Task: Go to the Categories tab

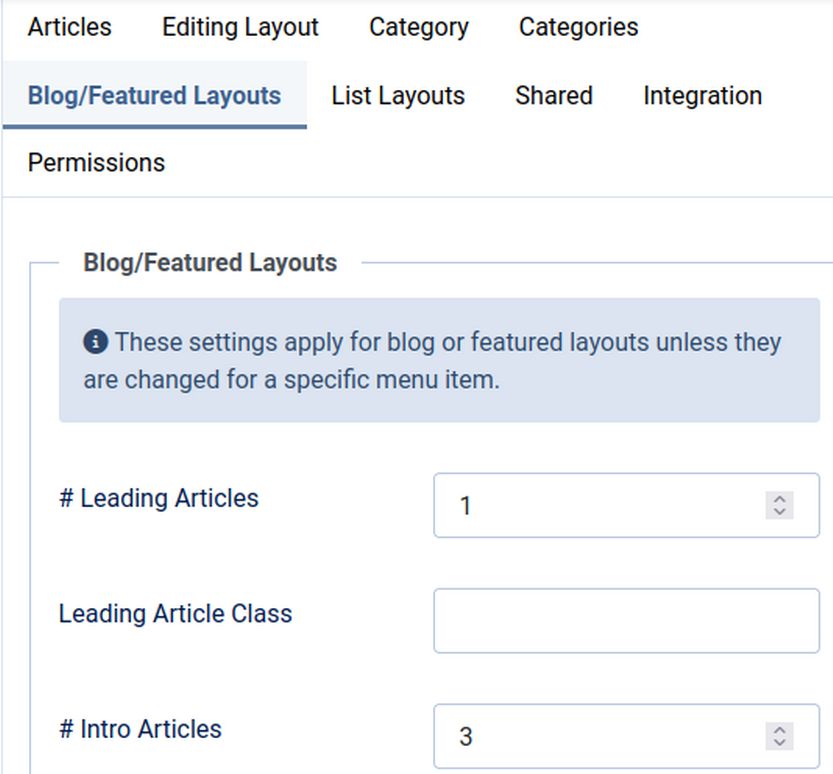Action: [578, 27]
